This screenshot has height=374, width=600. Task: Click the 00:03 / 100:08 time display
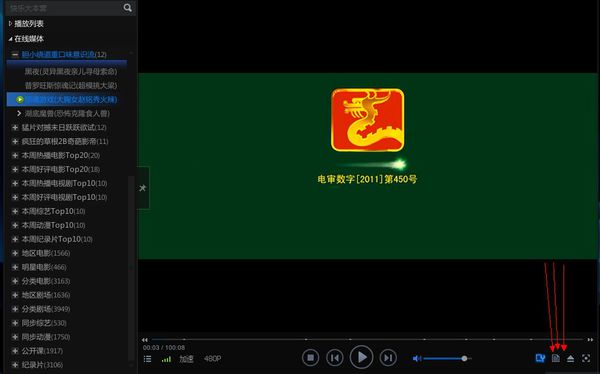pos(164,348)
